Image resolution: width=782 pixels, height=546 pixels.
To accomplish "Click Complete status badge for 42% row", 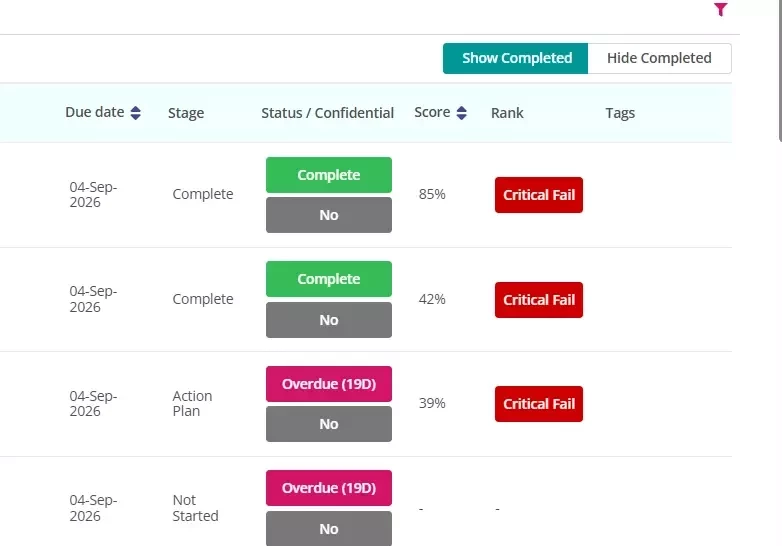I will pyautogui.click(x=329, y=279).
